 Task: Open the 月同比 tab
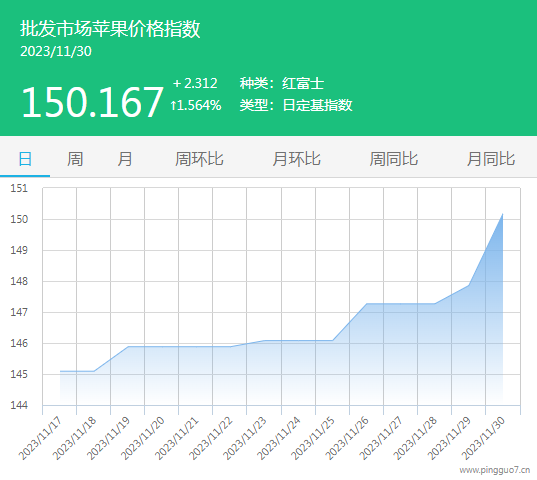(x=491, y=159)
